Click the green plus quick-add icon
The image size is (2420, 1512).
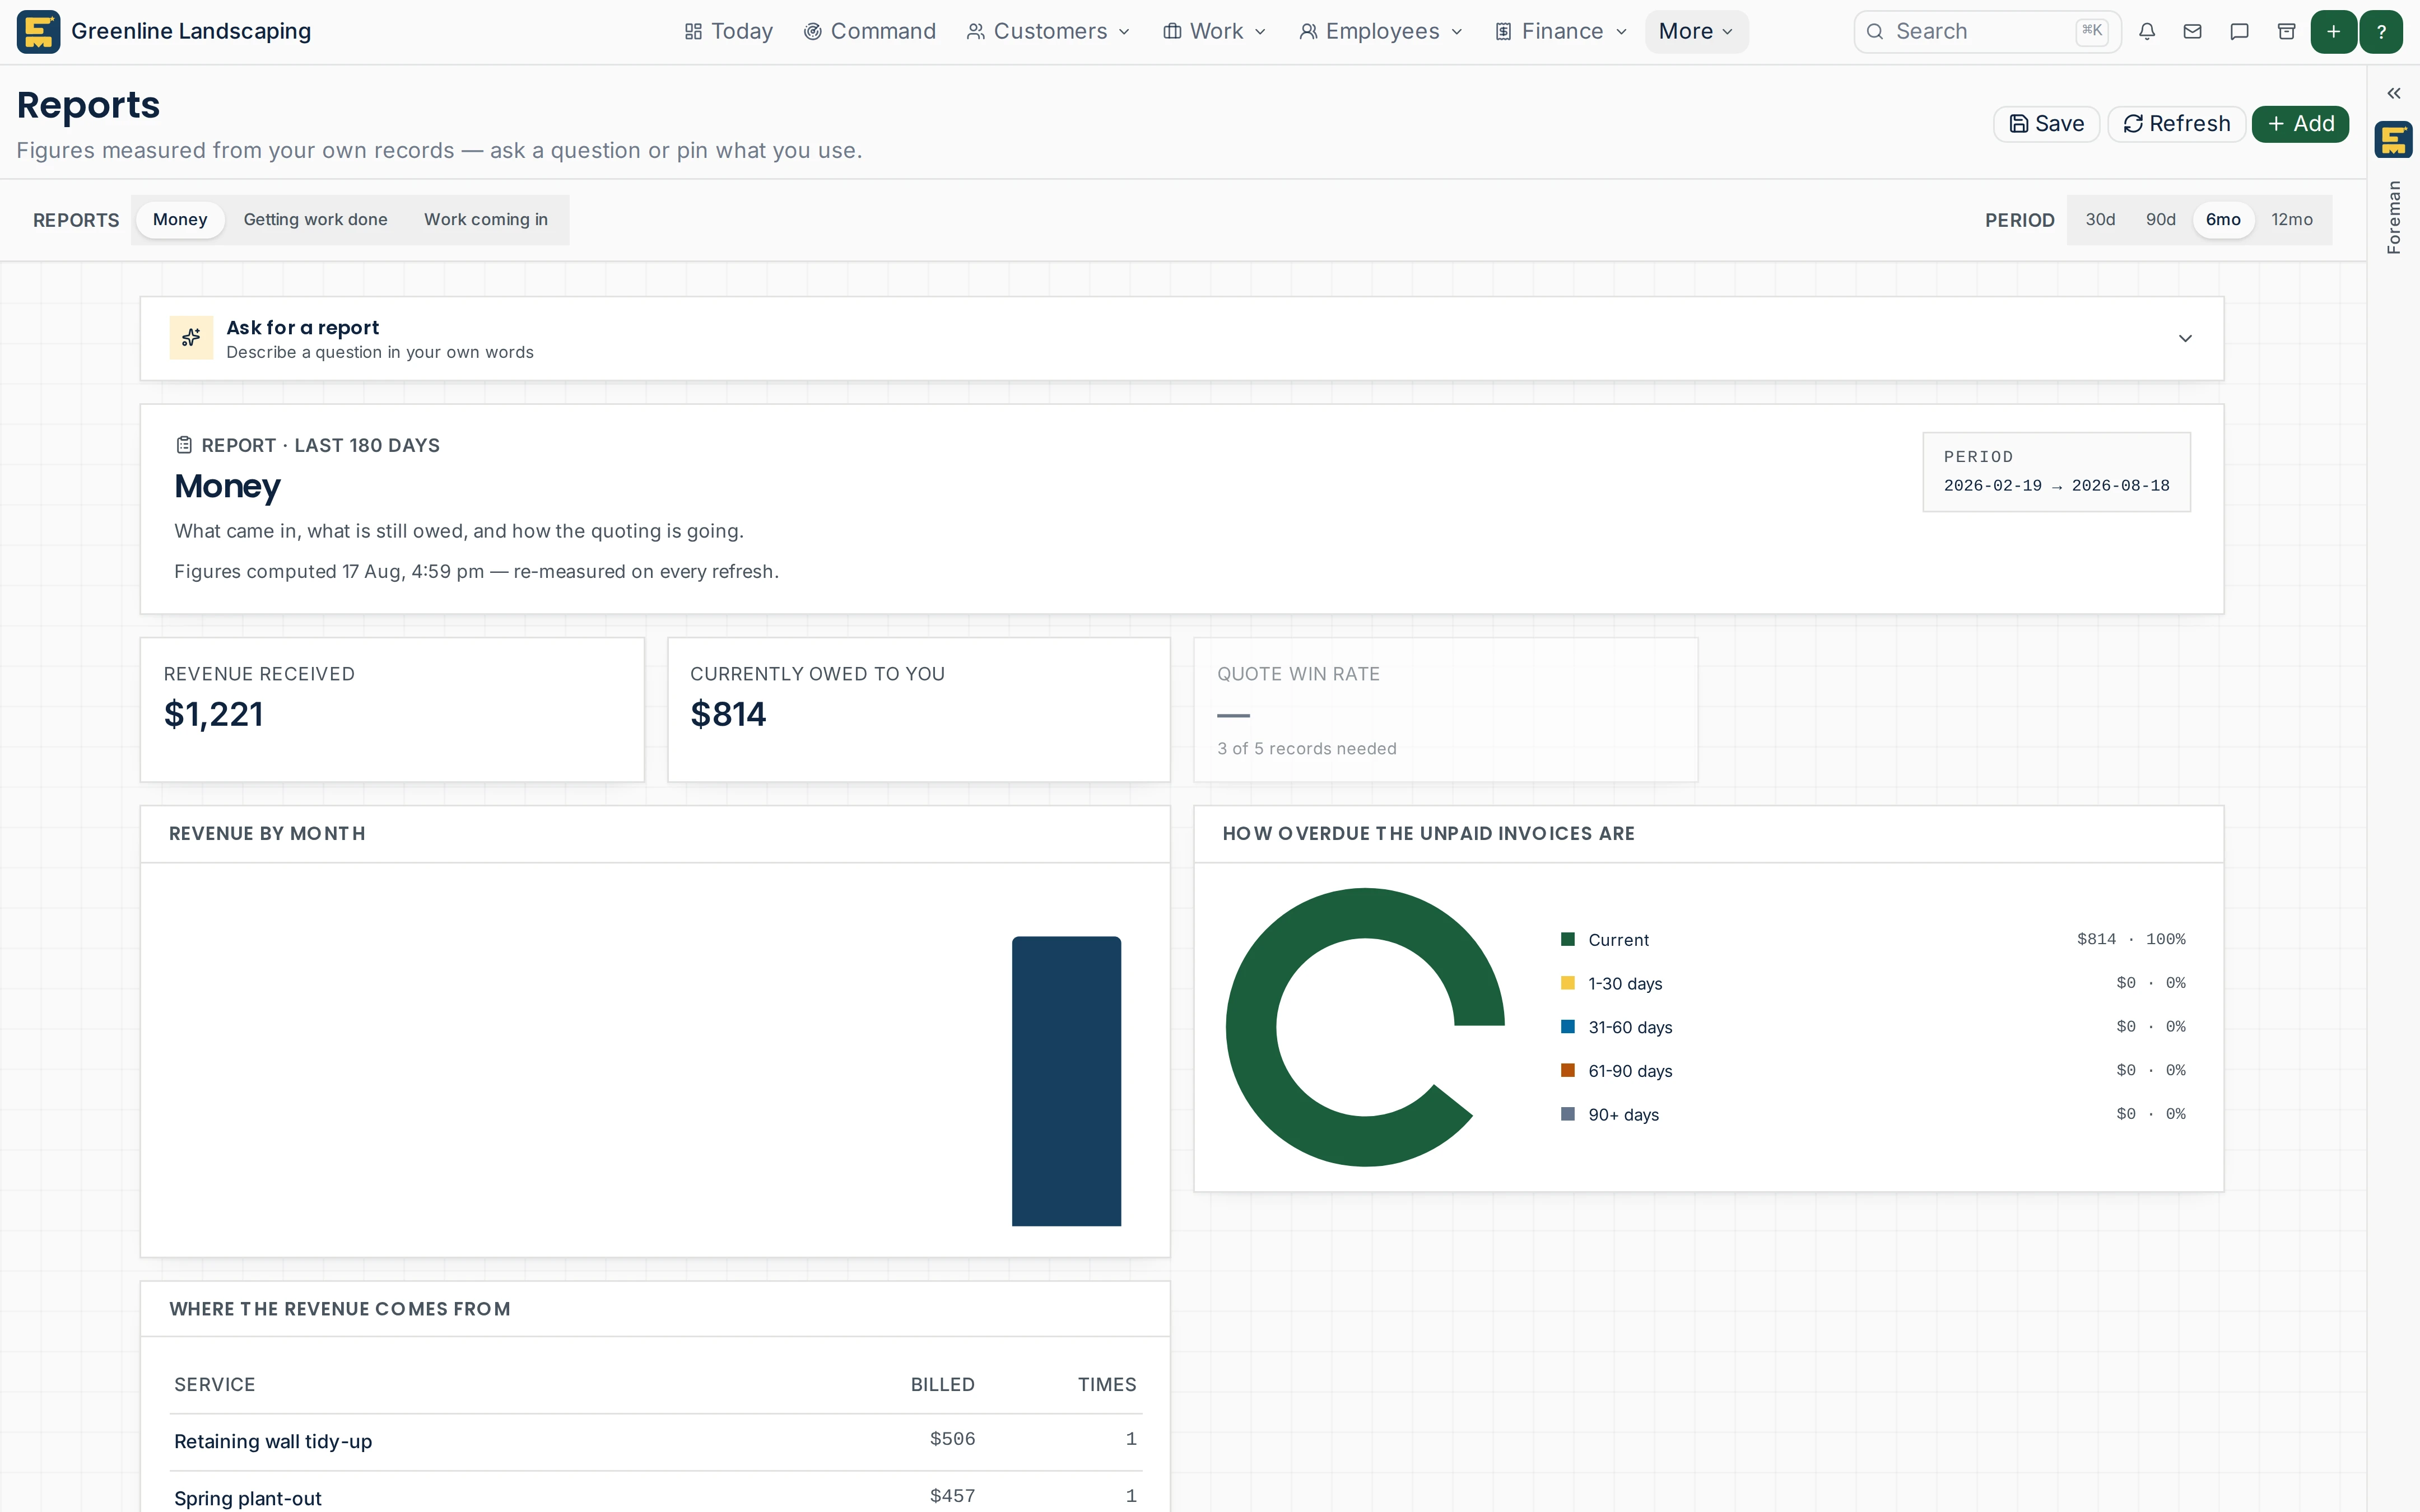click(x=2334, y=32)
